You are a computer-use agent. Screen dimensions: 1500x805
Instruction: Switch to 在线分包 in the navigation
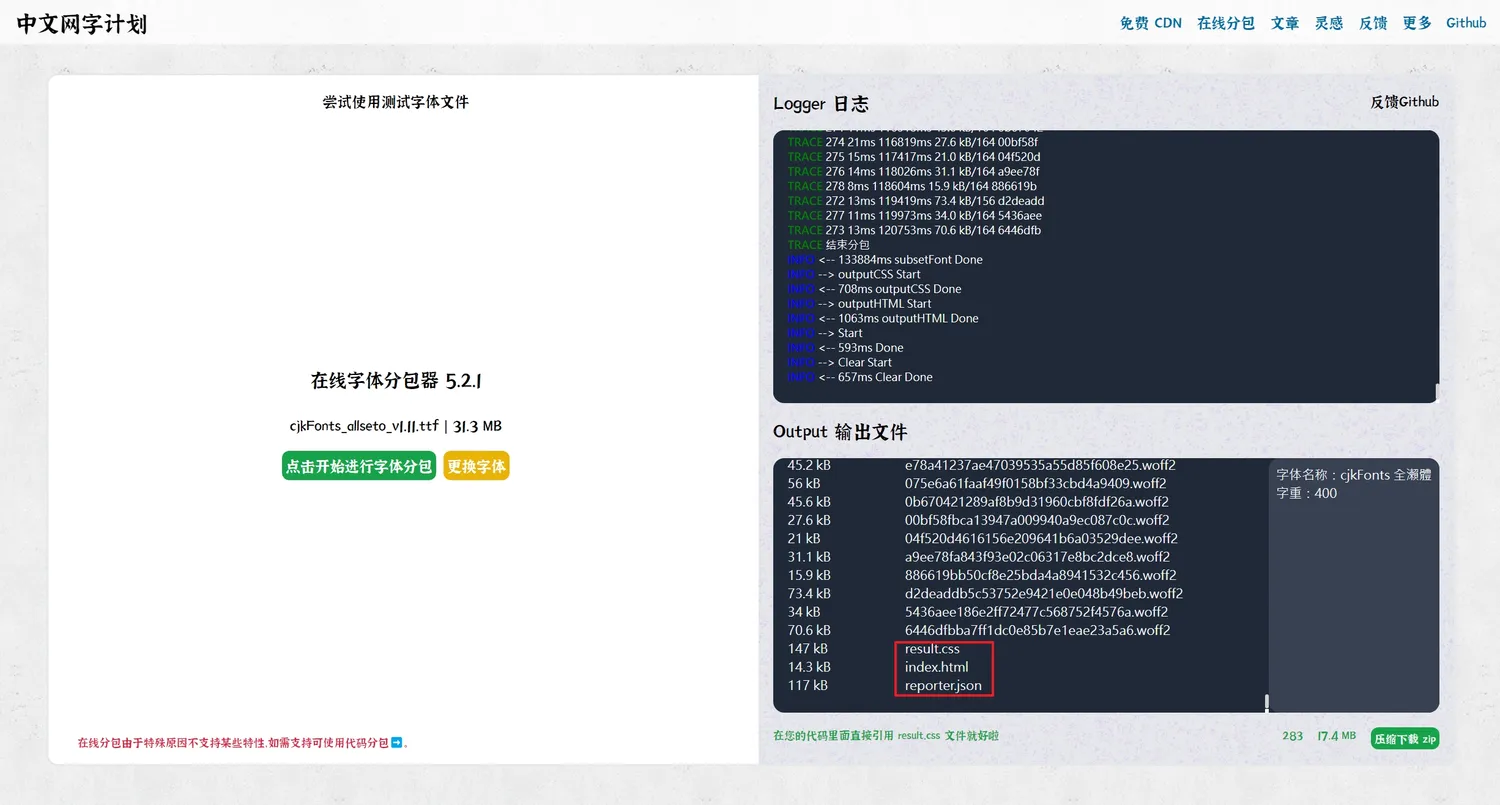point(1225,22)
